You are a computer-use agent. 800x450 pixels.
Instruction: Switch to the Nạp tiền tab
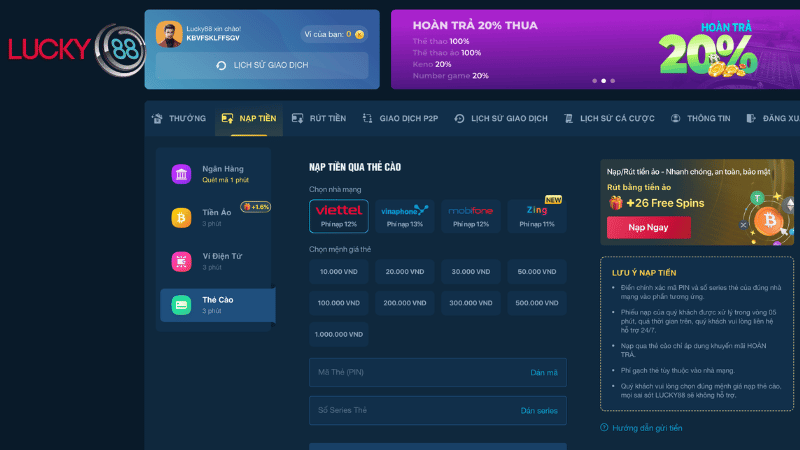coord(249,118)
